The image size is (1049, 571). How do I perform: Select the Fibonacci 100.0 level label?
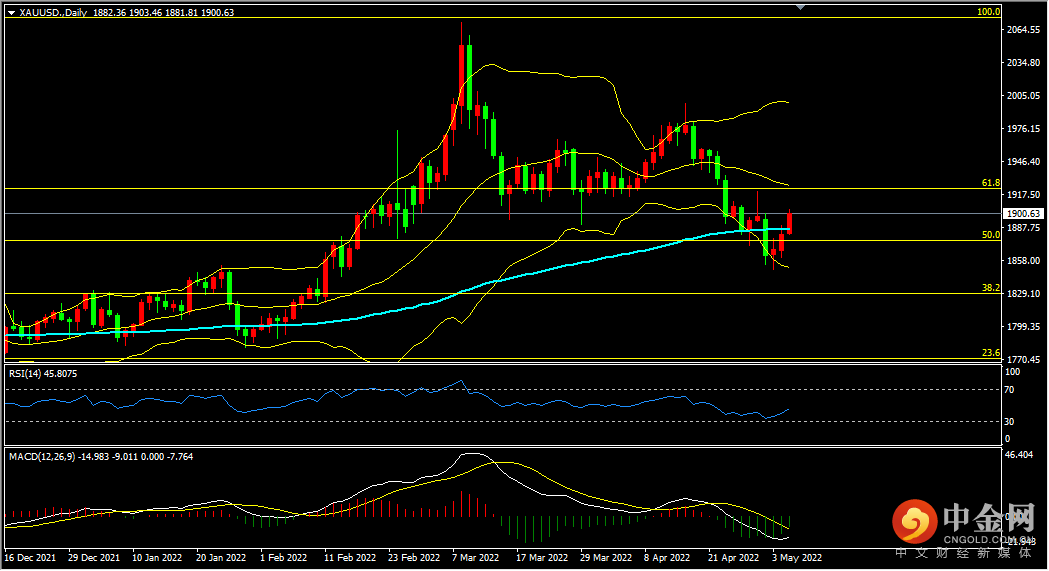989,11
